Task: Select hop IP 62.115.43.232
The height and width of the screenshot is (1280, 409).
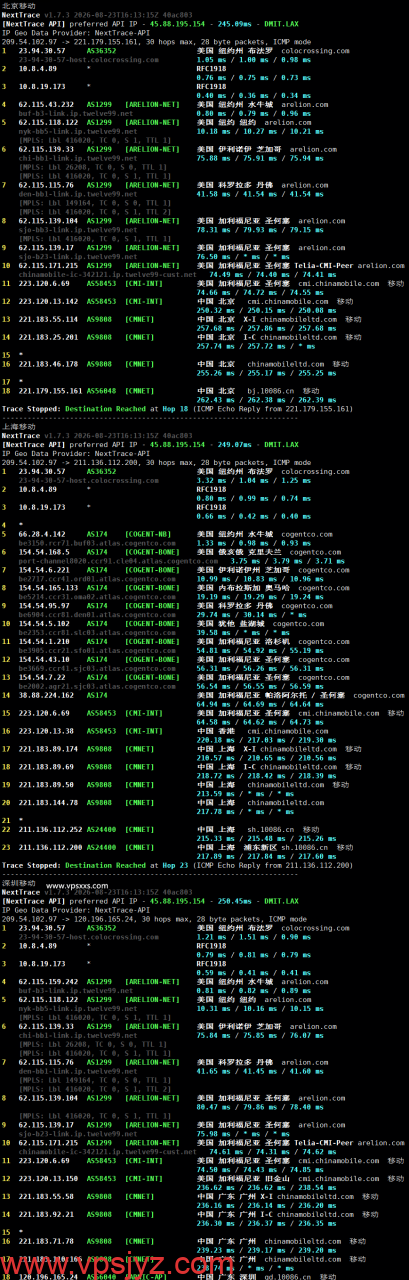Action: [45, 103]
